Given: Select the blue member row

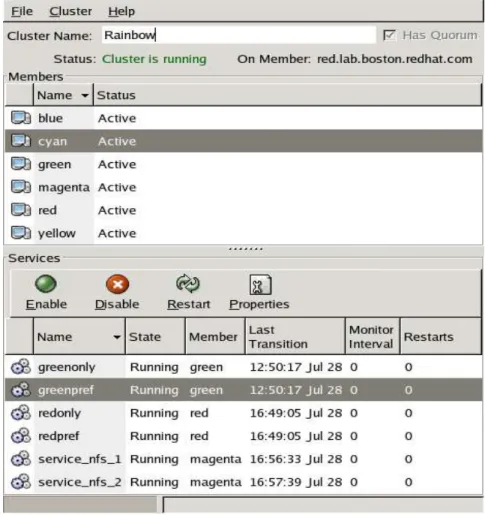Looking at the screenshot, I should [x=243, y=118].
